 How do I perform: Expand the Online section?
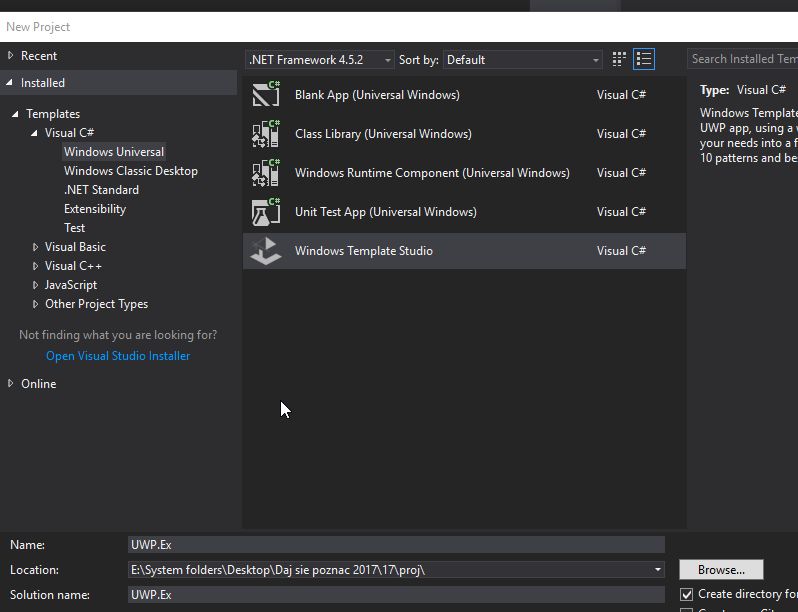(10, 384)
